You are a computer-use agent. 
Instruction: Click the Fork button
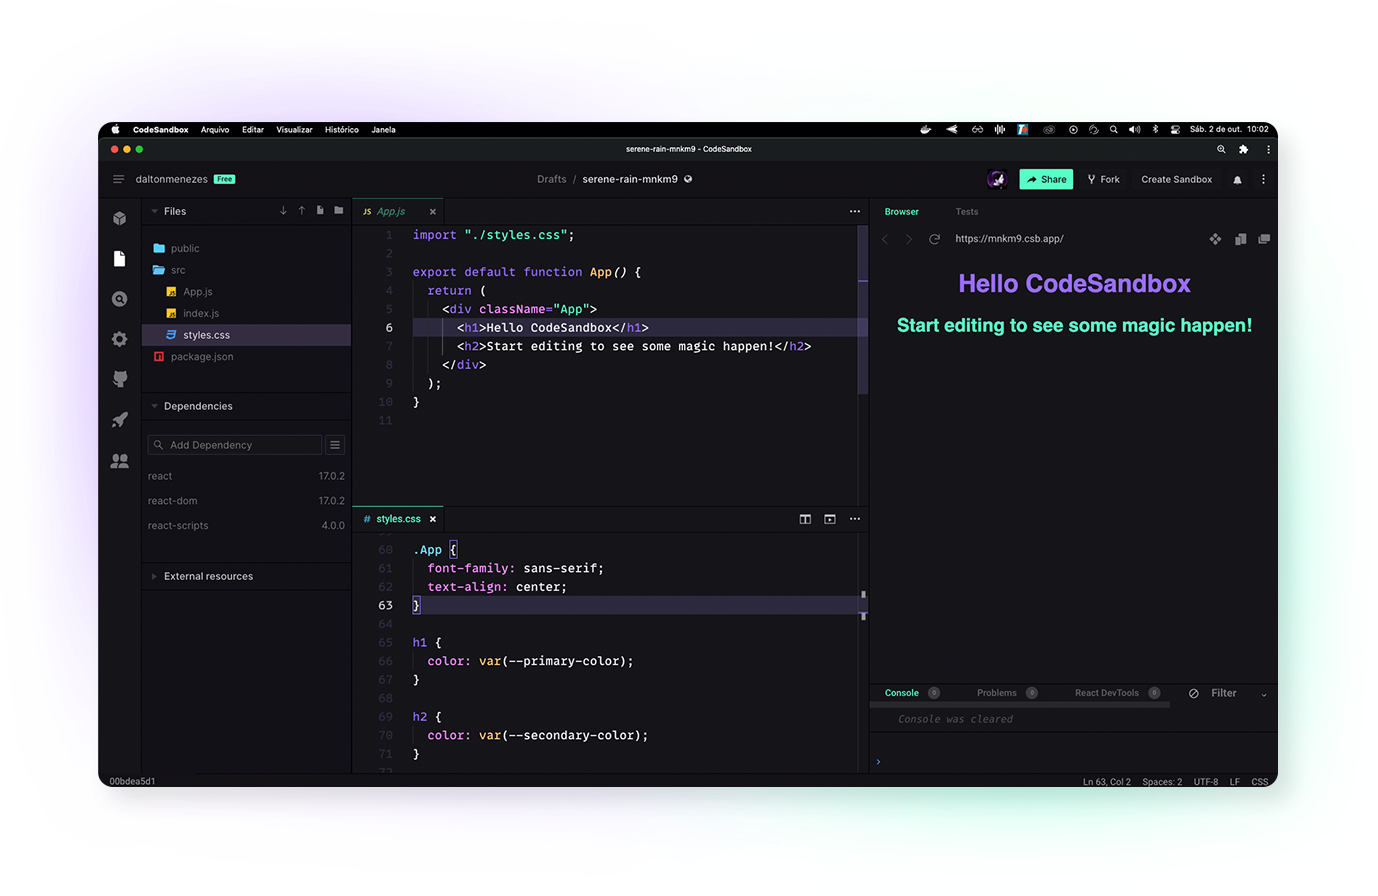click(1104, 179)
